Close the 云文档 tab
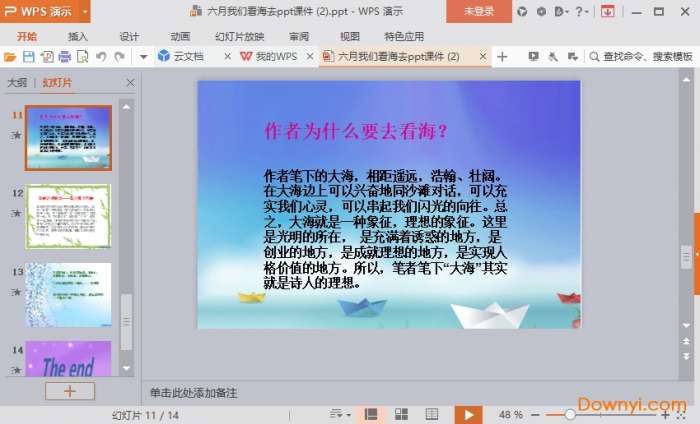700x424 pixels. coord(227,57)
